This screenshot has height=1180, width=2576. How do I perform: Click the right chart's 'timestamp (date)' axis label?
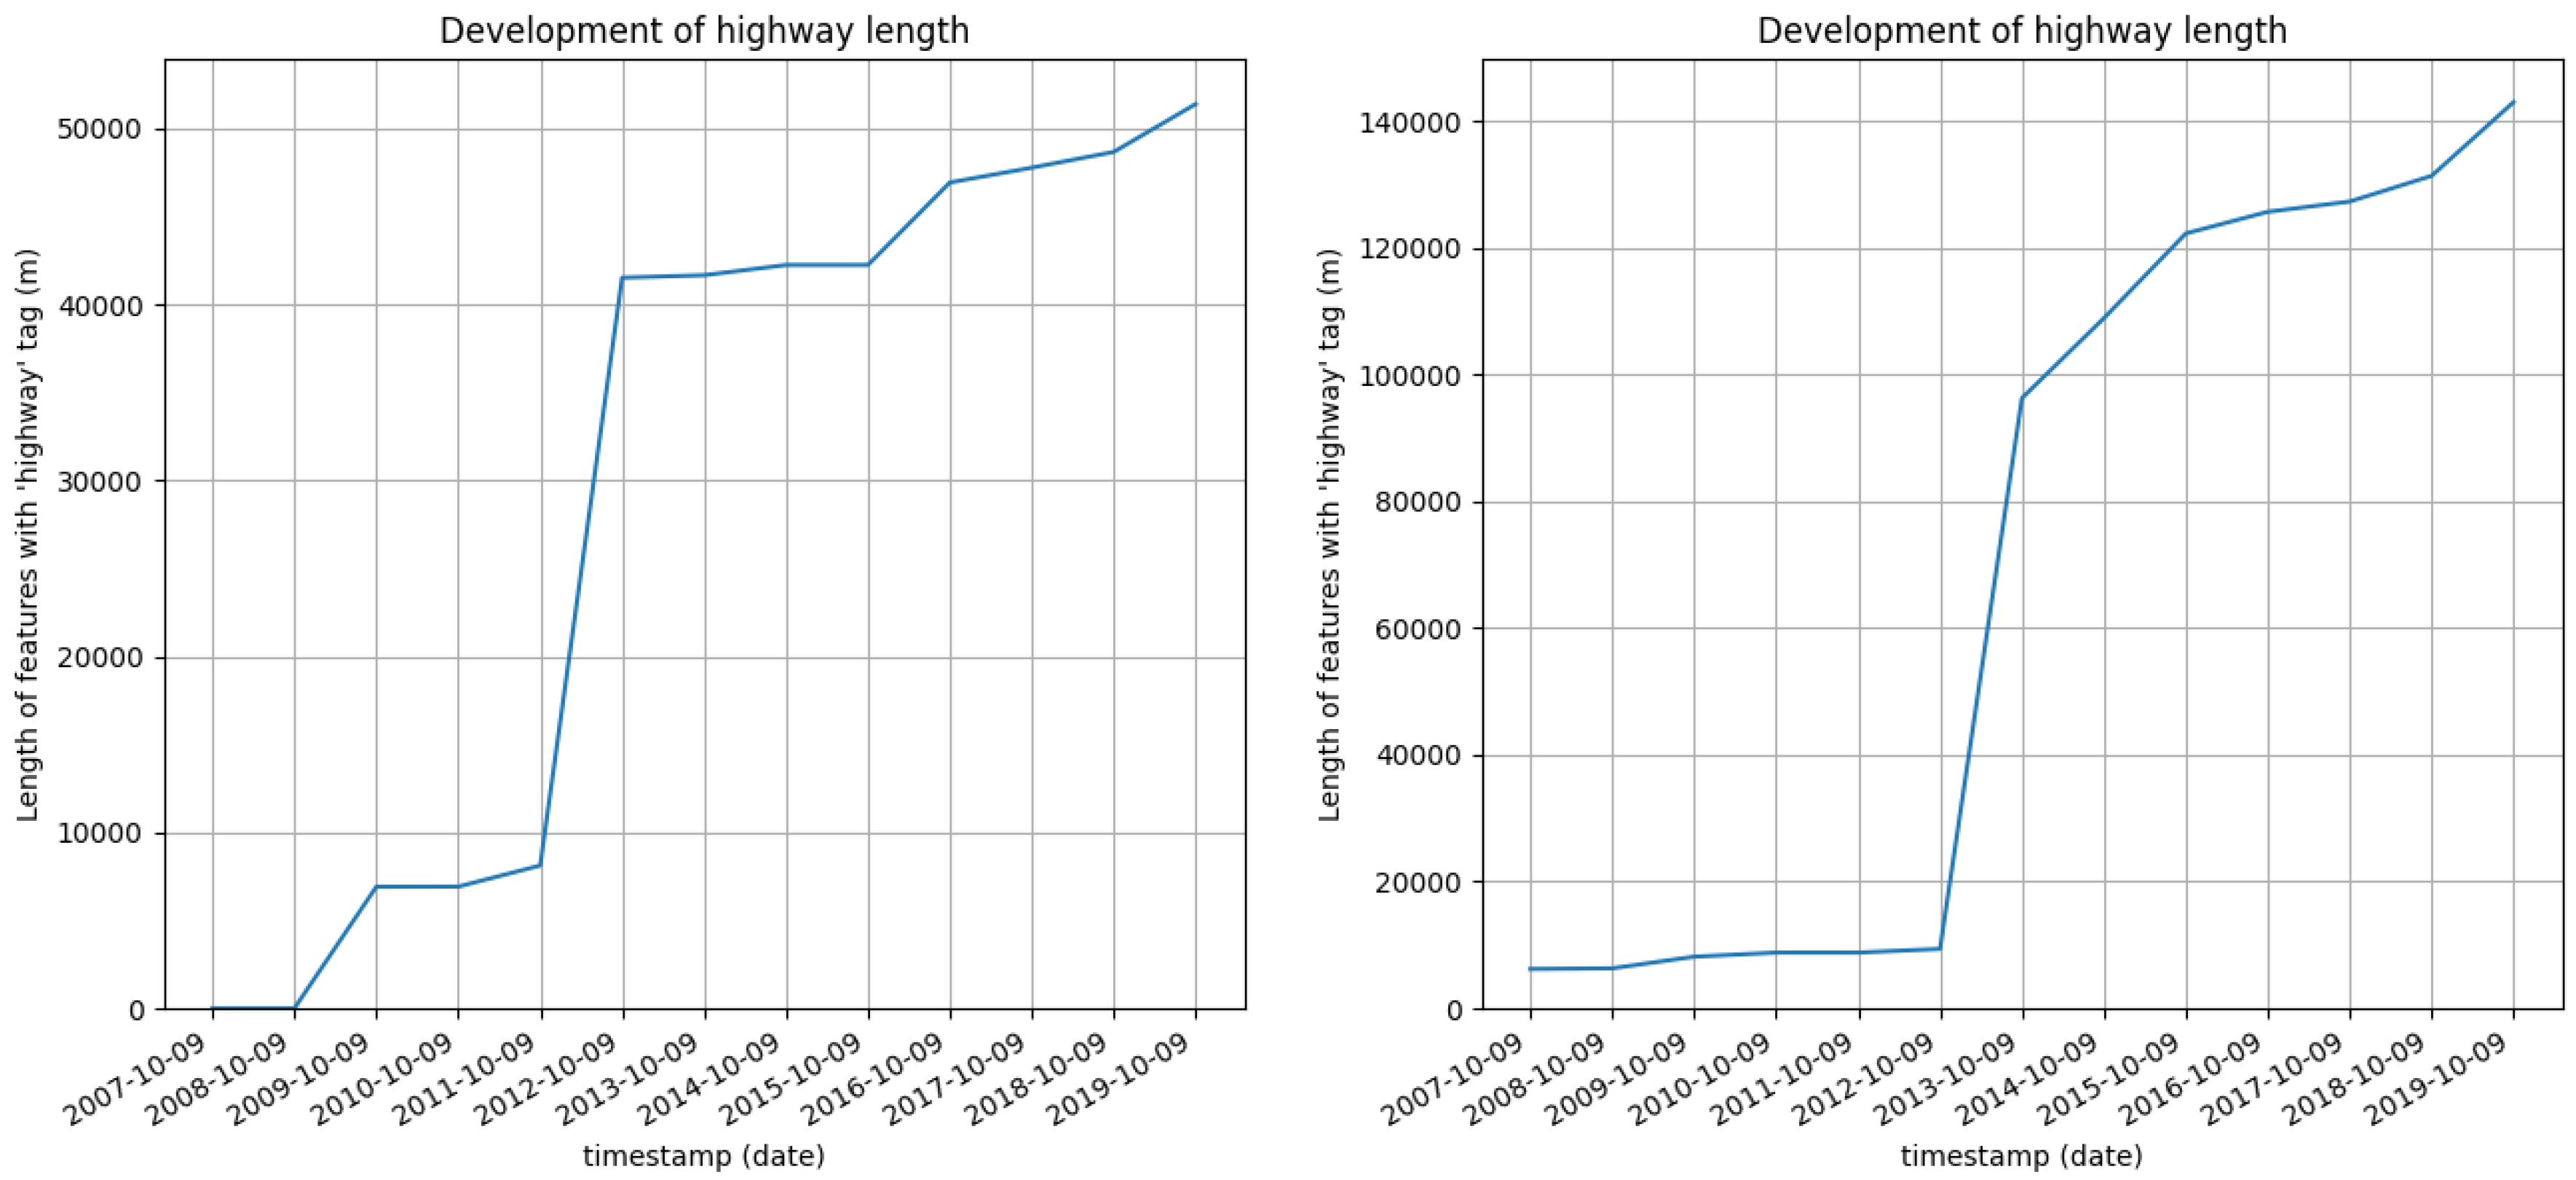pos(2021,1157)
